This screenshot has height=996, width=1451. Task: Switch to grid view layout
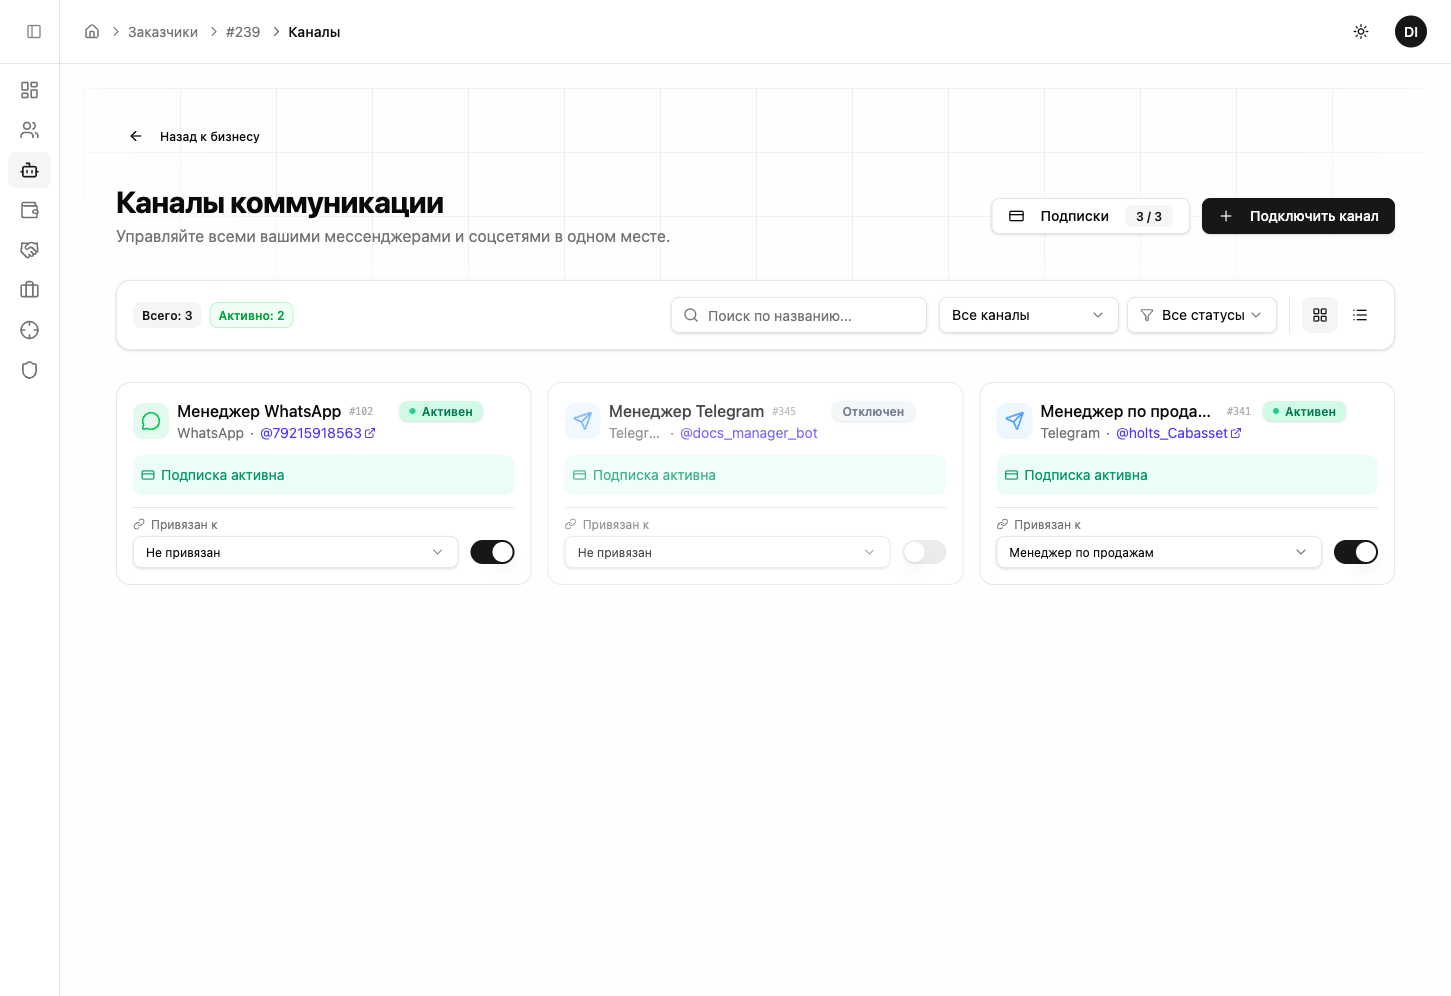[x=1319, y=315]
